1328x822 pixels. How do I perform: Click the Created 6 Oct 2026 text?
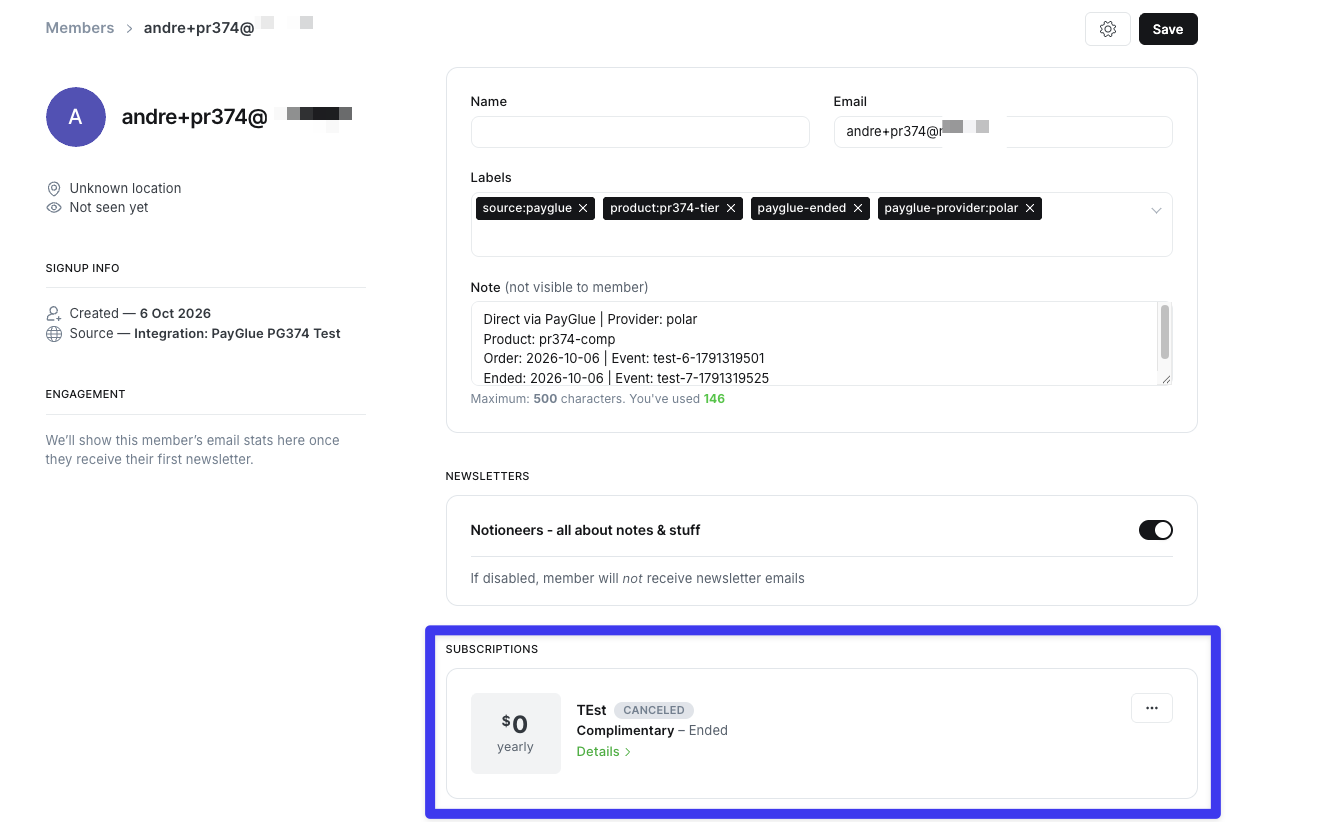pyautogui.click(x=140, y=314)
